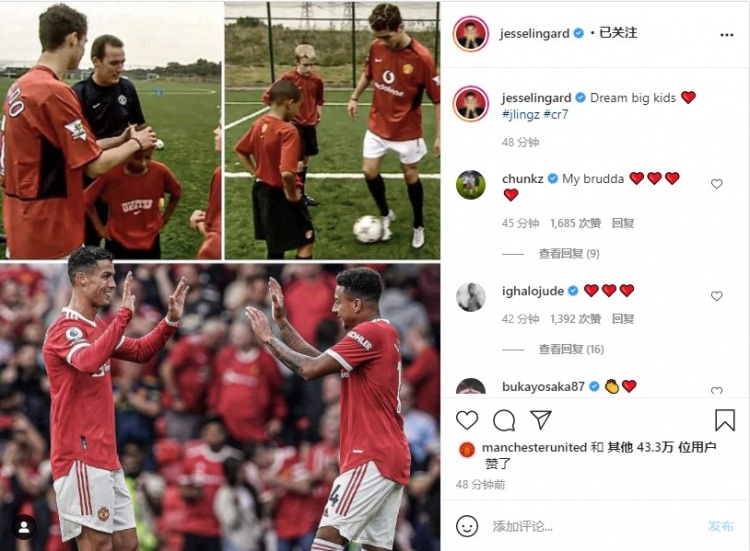This screenshot has height=551, width=750.
Task: Open the comment bubble icon
Action: point(504,420)
